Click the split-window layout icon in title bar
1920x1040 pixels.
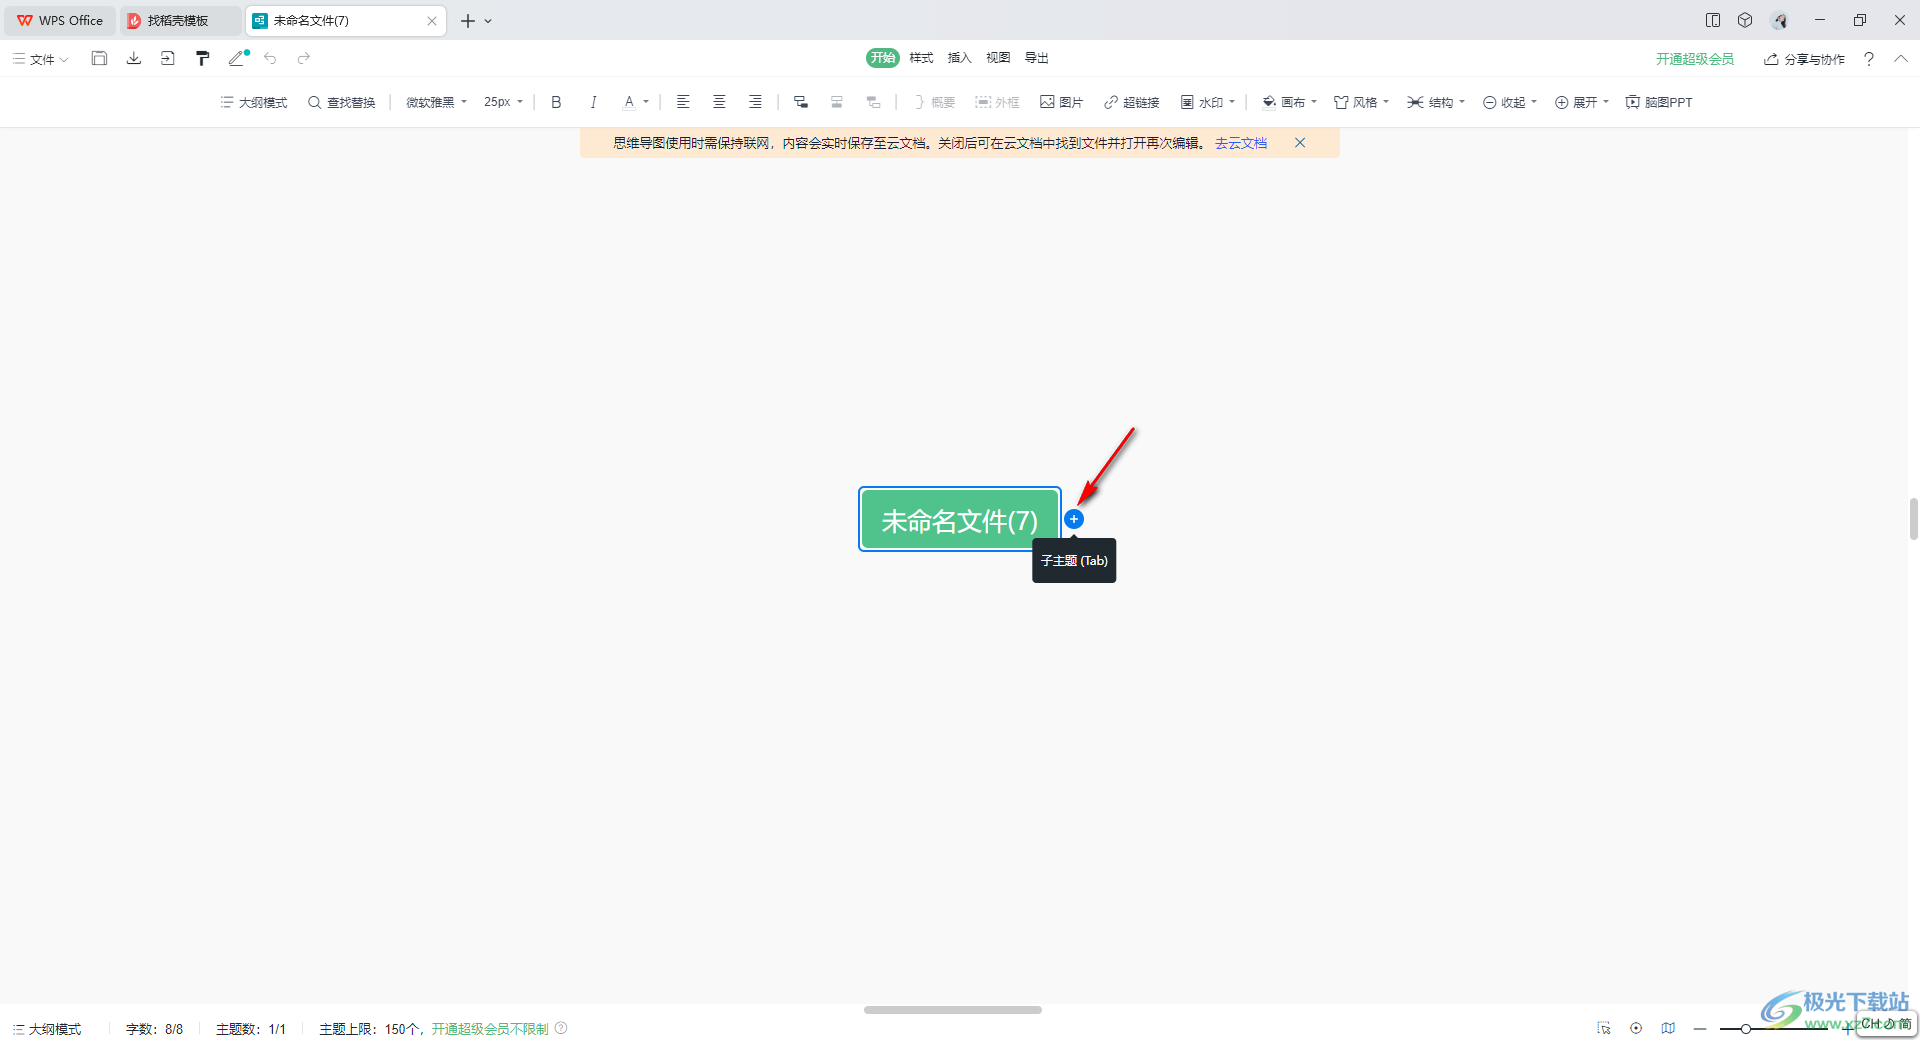tap(1713, 20)
